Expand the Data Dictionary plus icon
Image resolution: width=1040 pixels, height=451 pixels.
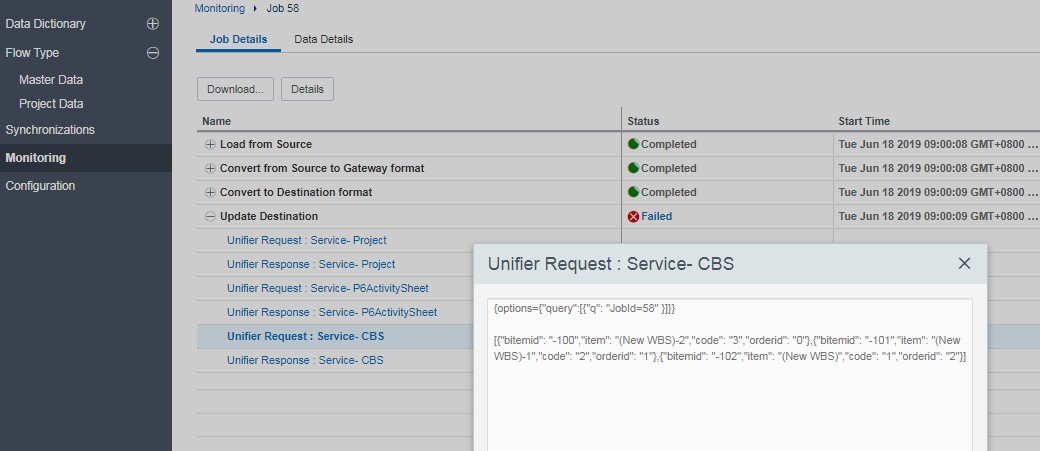pyautogui.click(x=153, y=24)
